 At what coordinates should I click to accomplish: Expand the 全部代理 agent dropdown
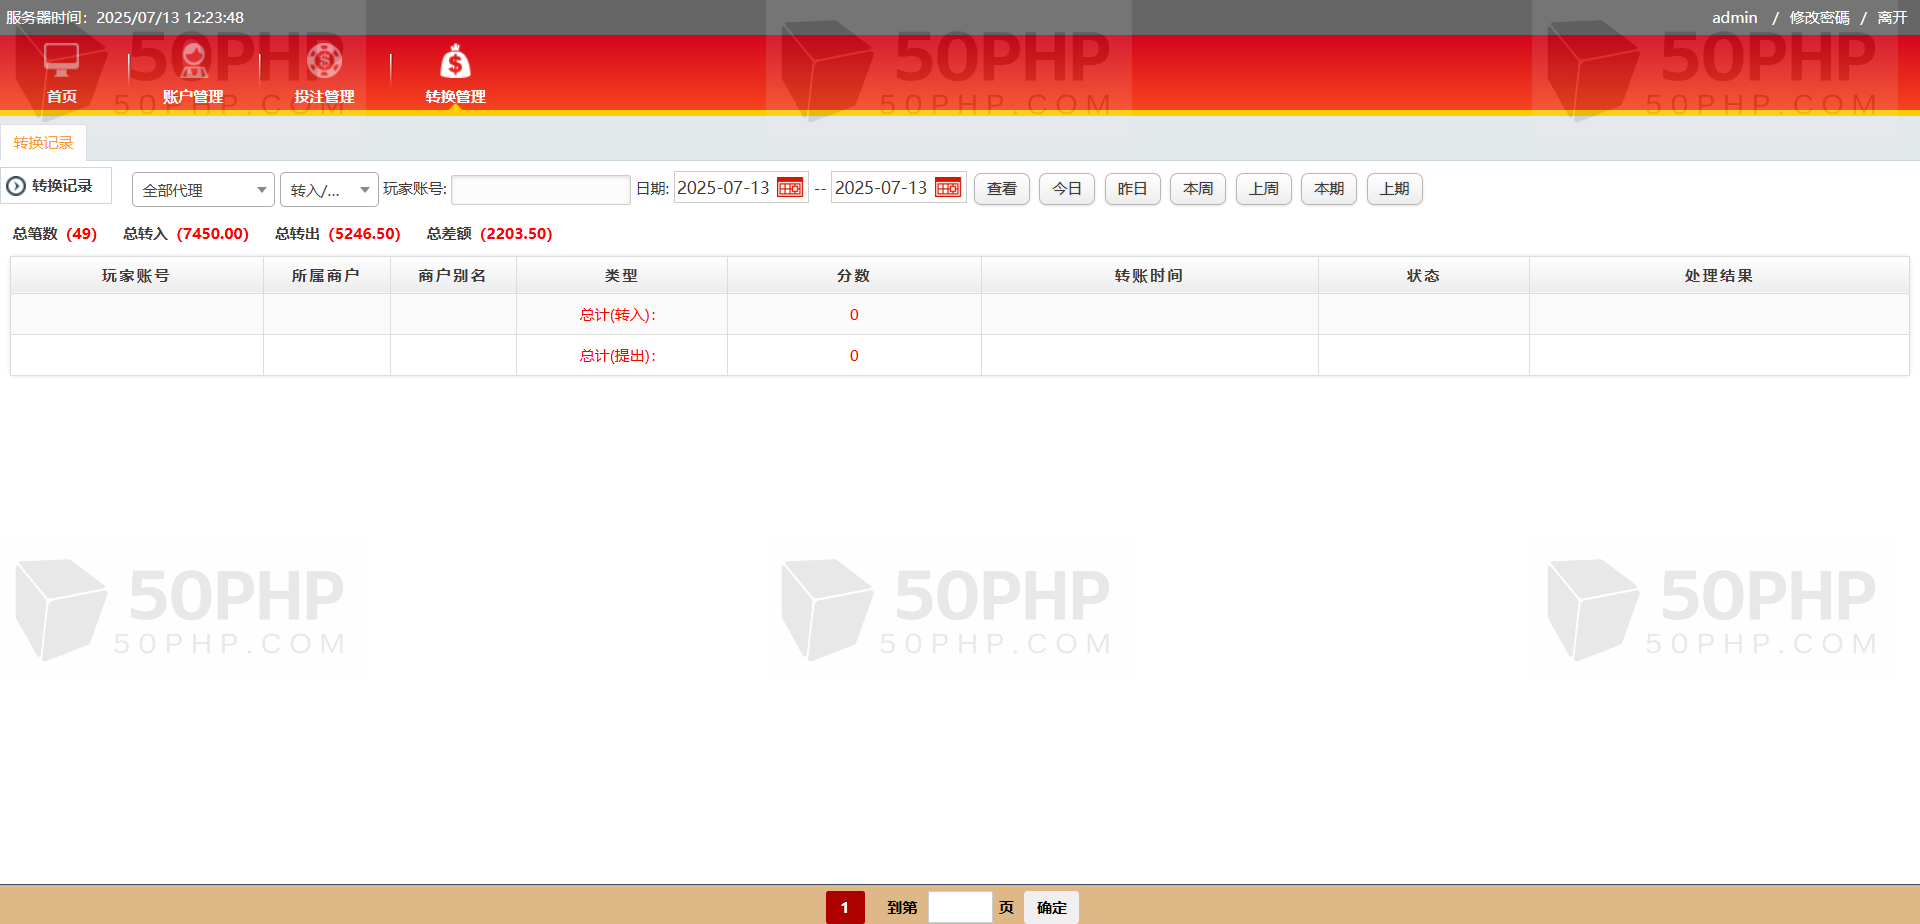tap(203, 190)
